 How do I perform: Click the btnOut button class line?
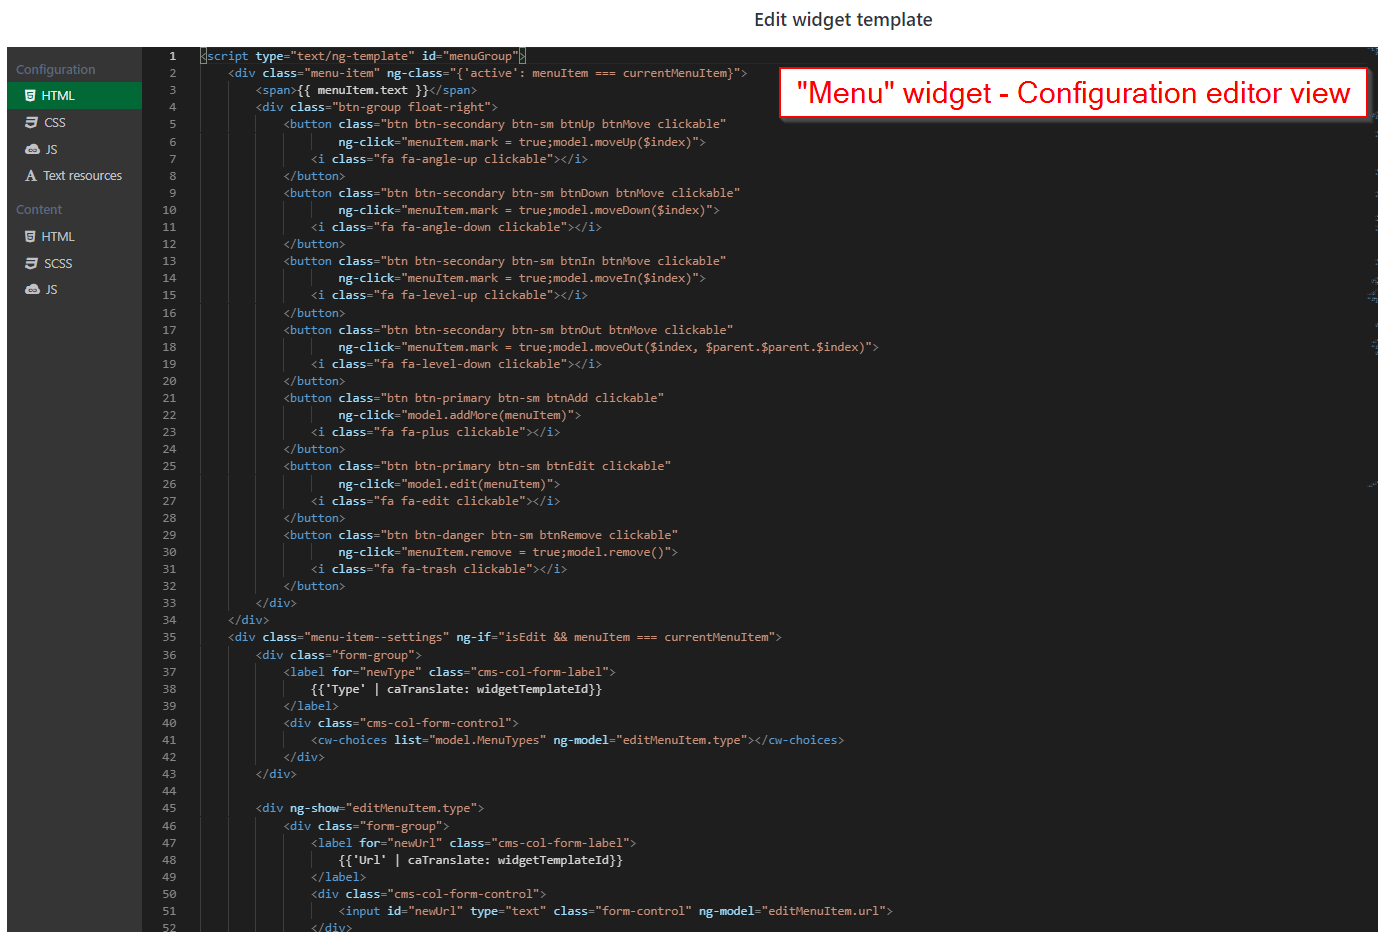(509, 330)
